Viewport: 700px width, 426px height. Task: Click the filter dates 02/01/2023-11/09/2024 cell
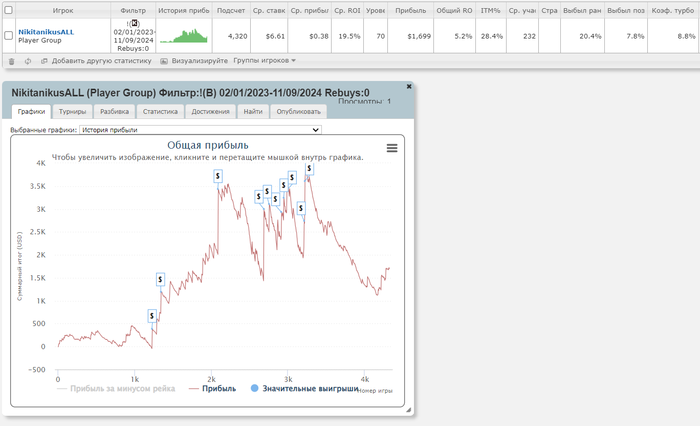click(x=133, y=36)
